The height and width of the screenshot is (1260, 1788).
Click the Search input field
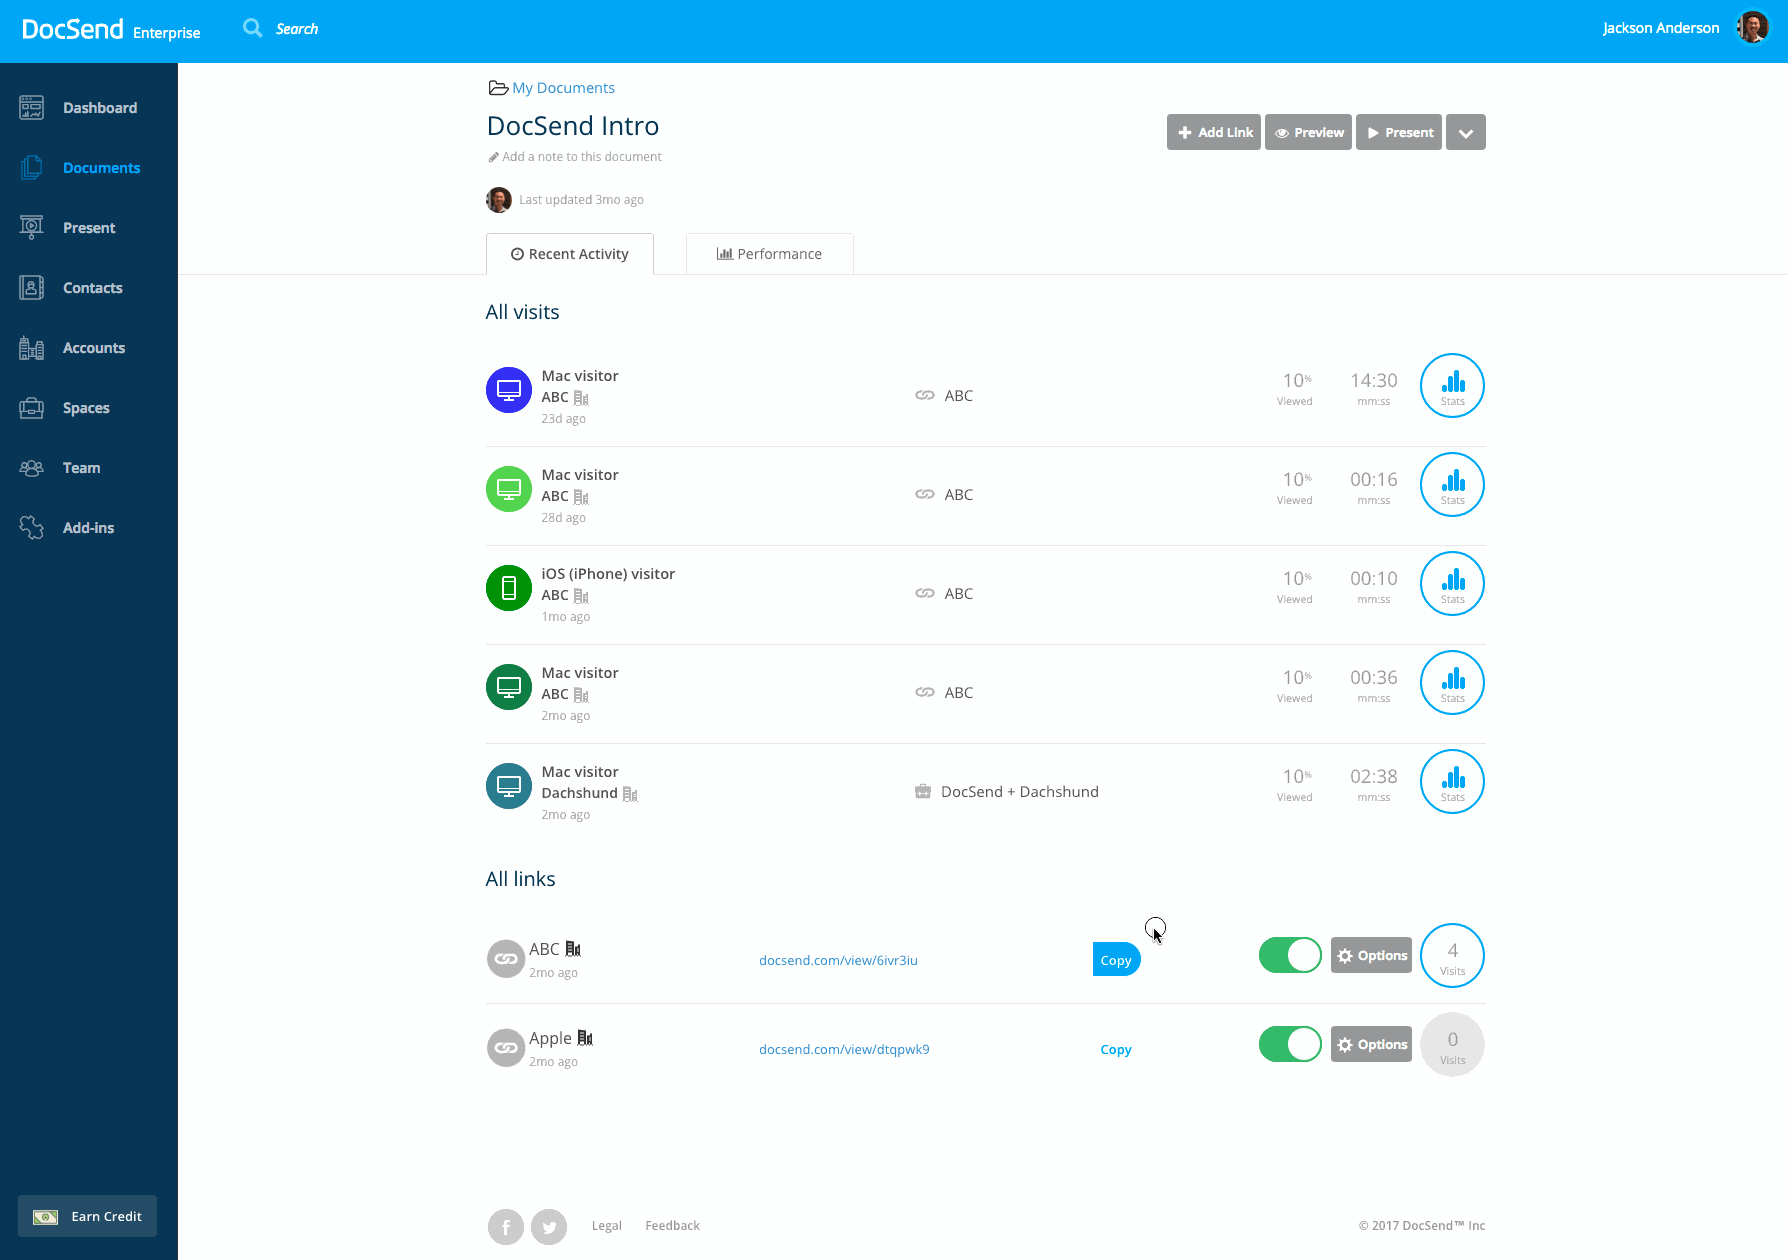click(x=297, y=29)
